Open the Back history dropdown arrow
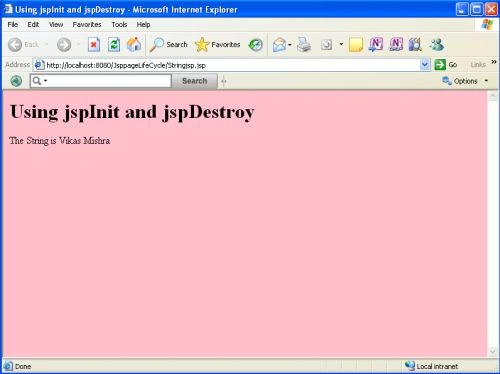The height and width of the screenshot is (374, 500). coord(47,44)
